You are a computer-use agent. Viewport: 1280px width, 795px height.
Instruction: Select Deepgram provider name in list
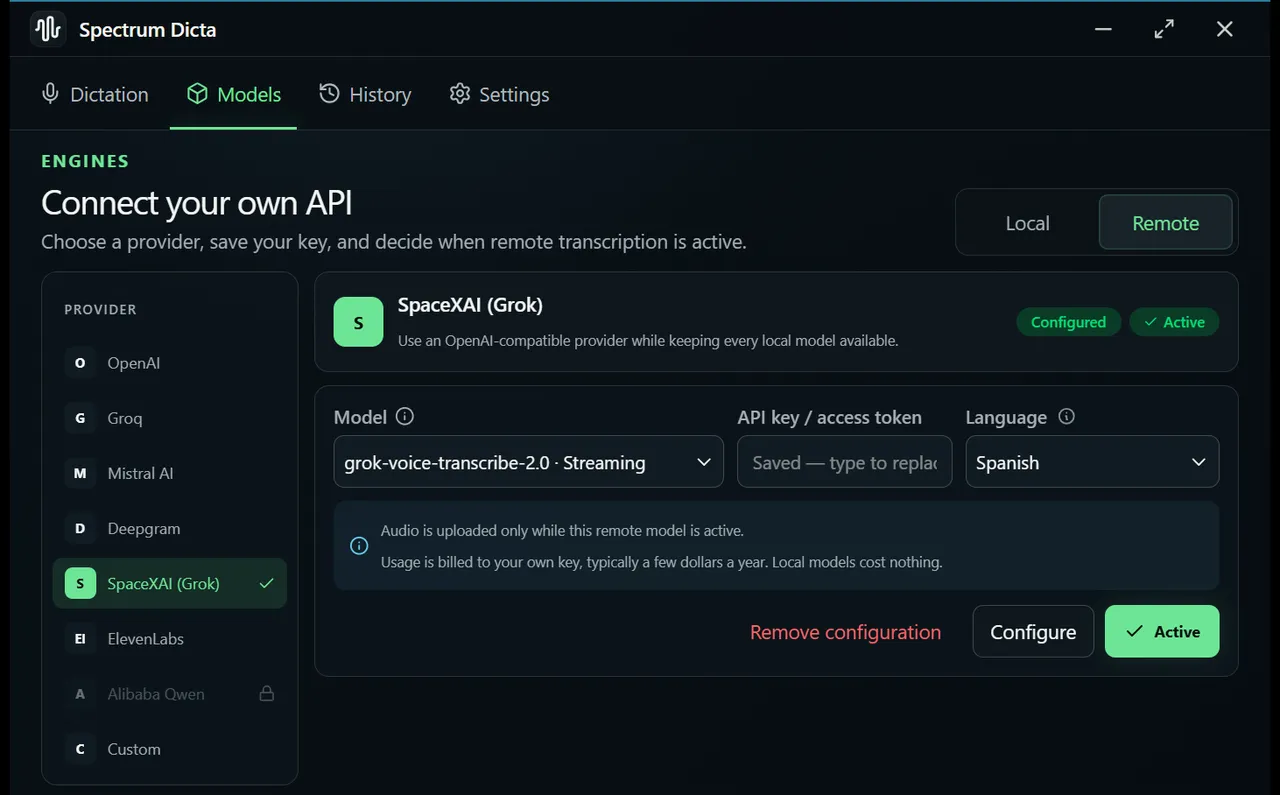click(x=144, y=528)
